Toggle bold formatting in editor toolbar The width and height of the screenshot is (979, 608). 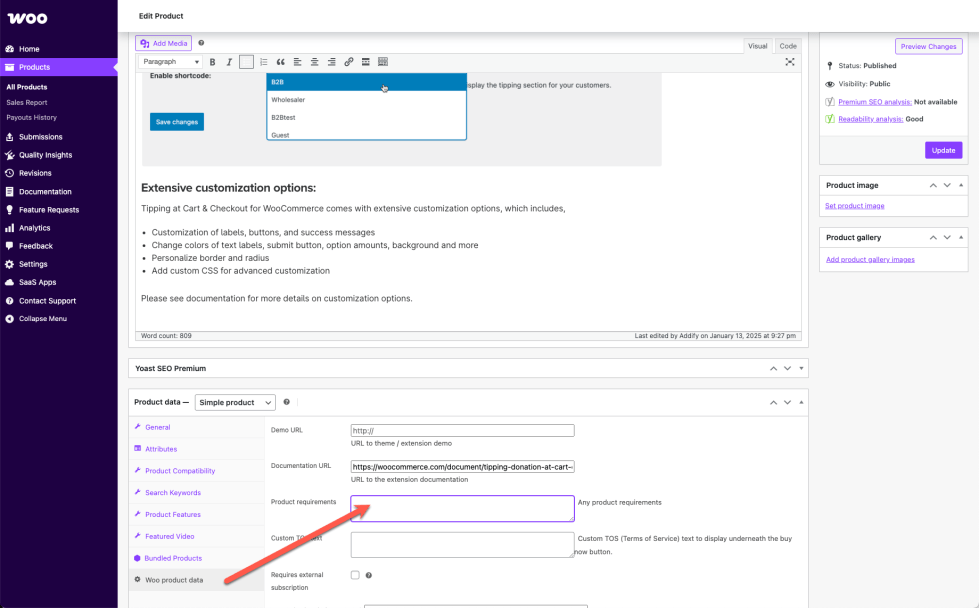(212, 62)
